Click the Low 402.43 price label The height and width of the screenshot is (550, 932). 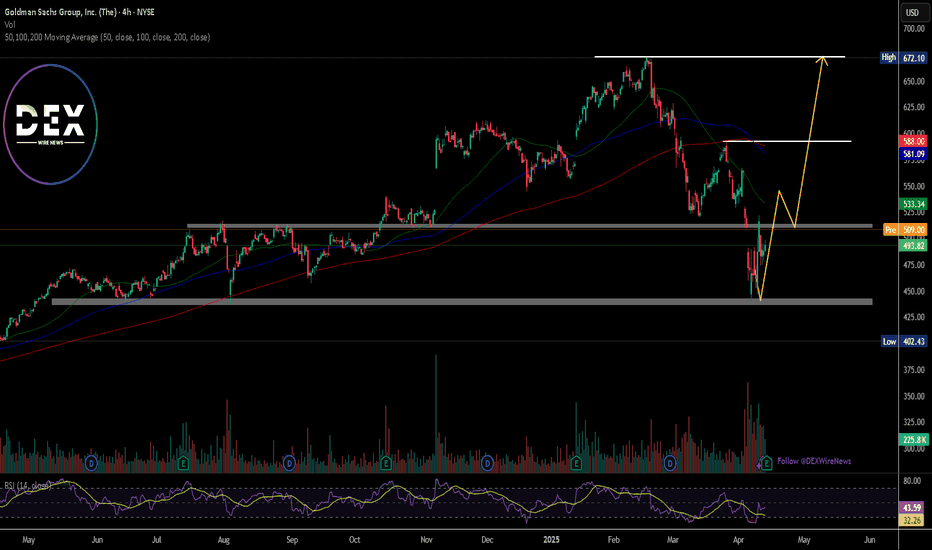pos(903,341)
